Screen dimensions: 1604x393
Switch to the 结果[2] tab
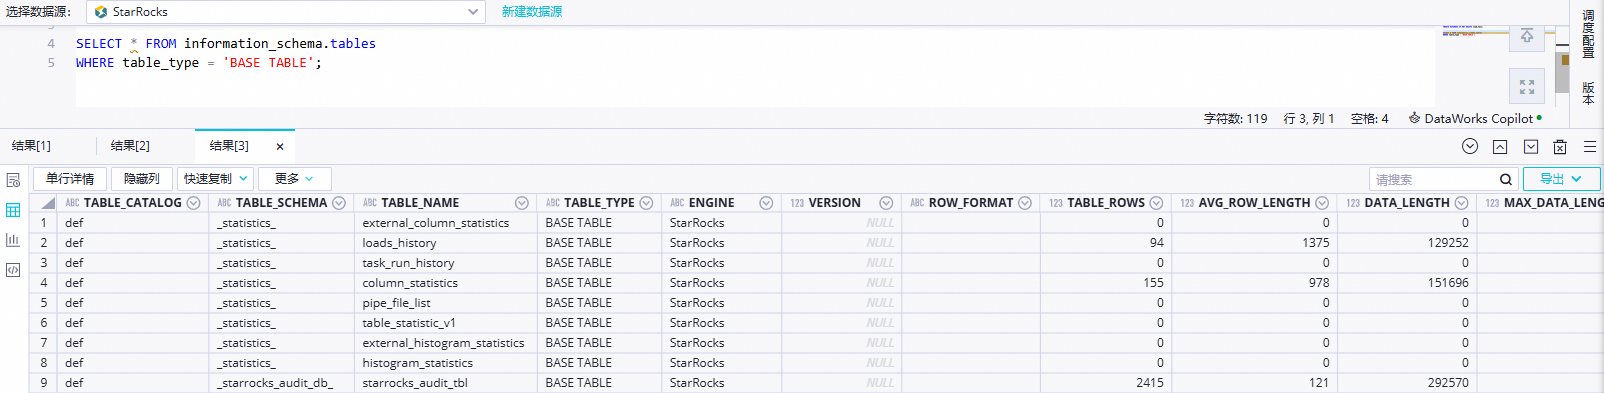(130, 146)
